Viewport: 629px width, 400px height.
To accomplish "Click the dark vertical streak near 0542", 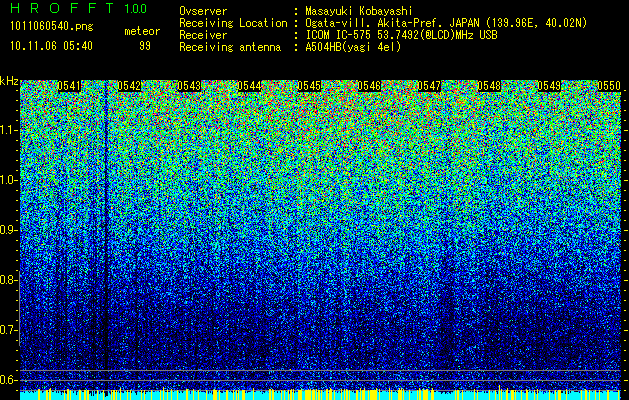I will (106, 237).
